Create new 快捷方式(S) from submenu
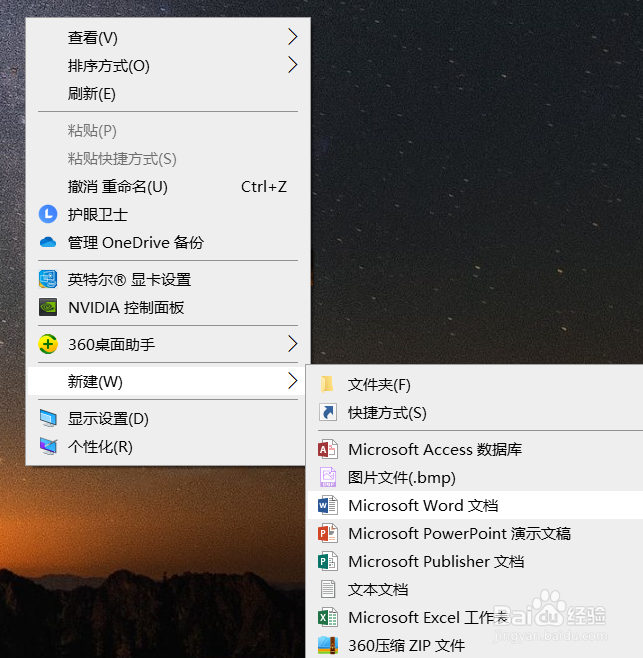The image size is (643, 658). pos(476,413)
